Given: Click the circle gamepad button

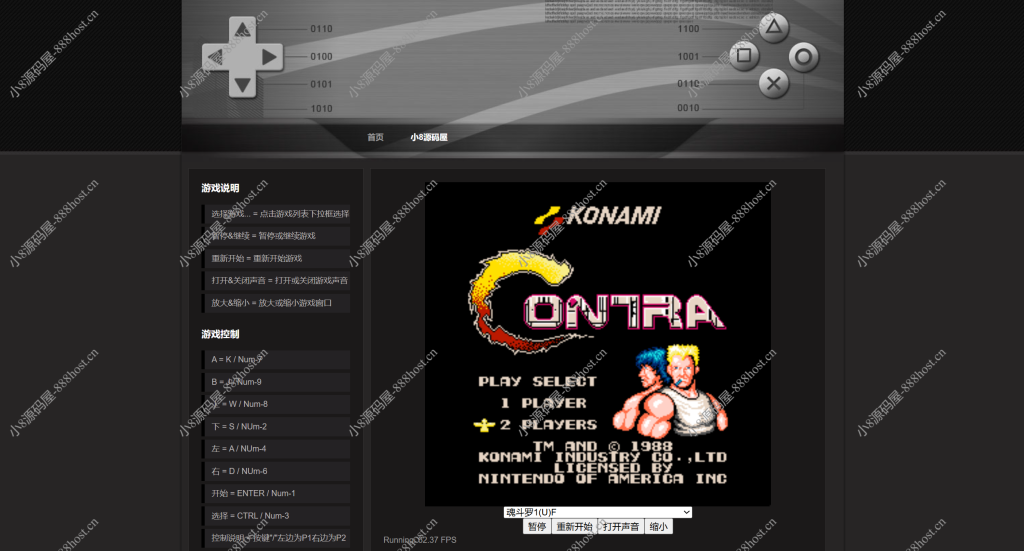Looking at the screenshot, I should click(803, 57).
